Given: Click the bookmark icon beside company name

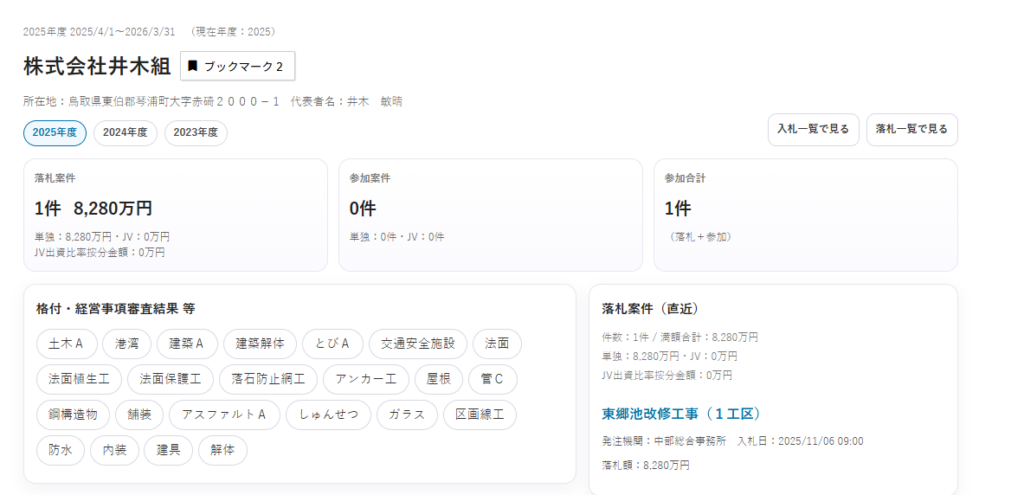Looking at the screenshot, I should pyautogui.click(x=193, y=66).
